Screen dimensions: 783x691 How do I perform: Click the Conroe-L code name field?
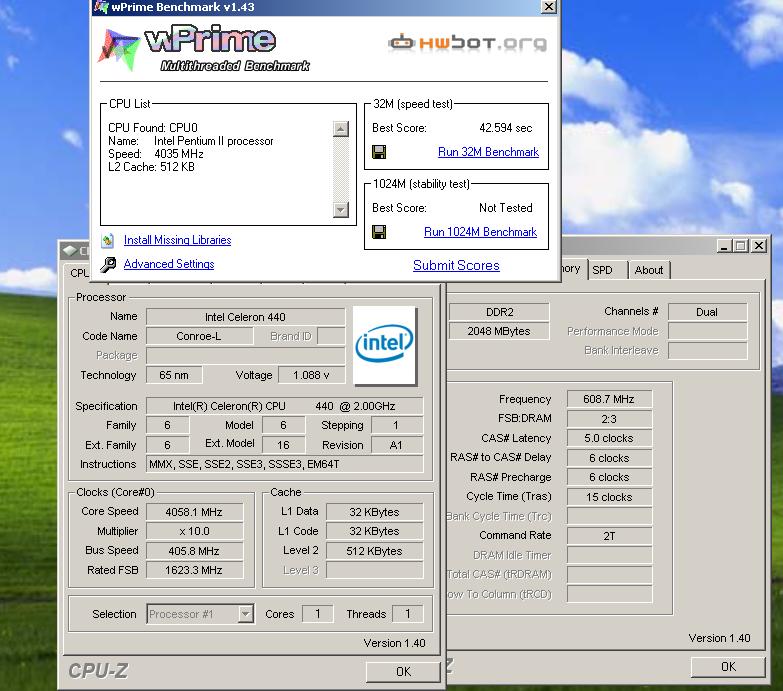[199, 336]
